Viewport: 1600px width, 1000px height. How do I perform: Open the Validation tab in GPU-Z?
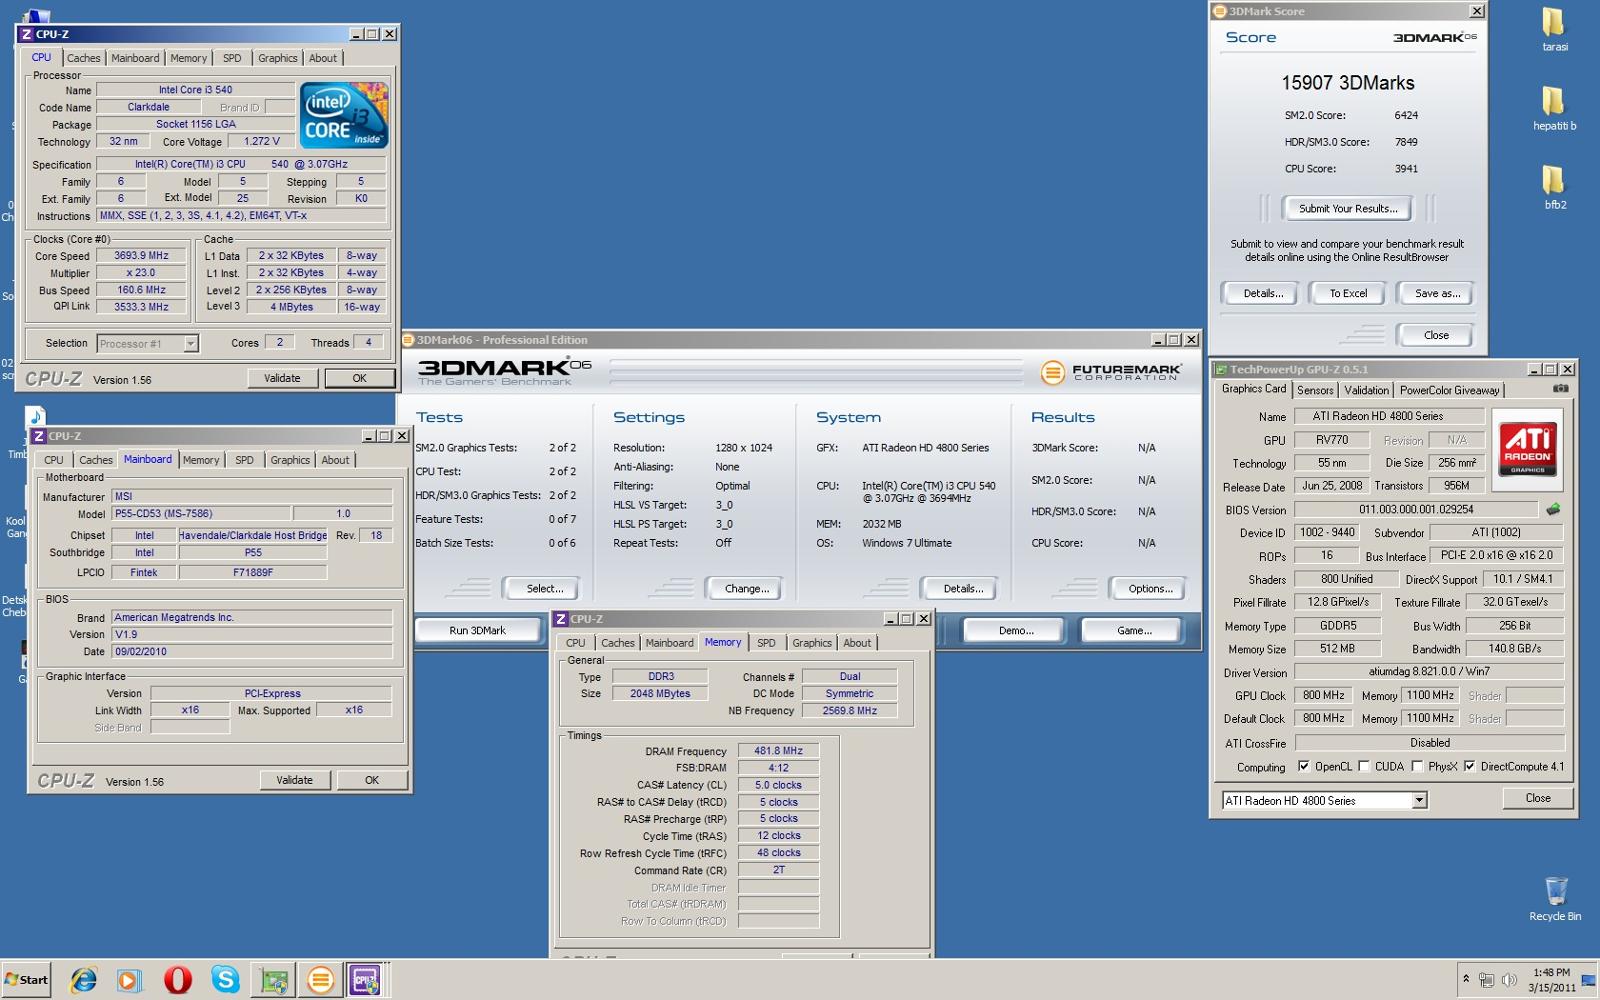pos(1366,390)
